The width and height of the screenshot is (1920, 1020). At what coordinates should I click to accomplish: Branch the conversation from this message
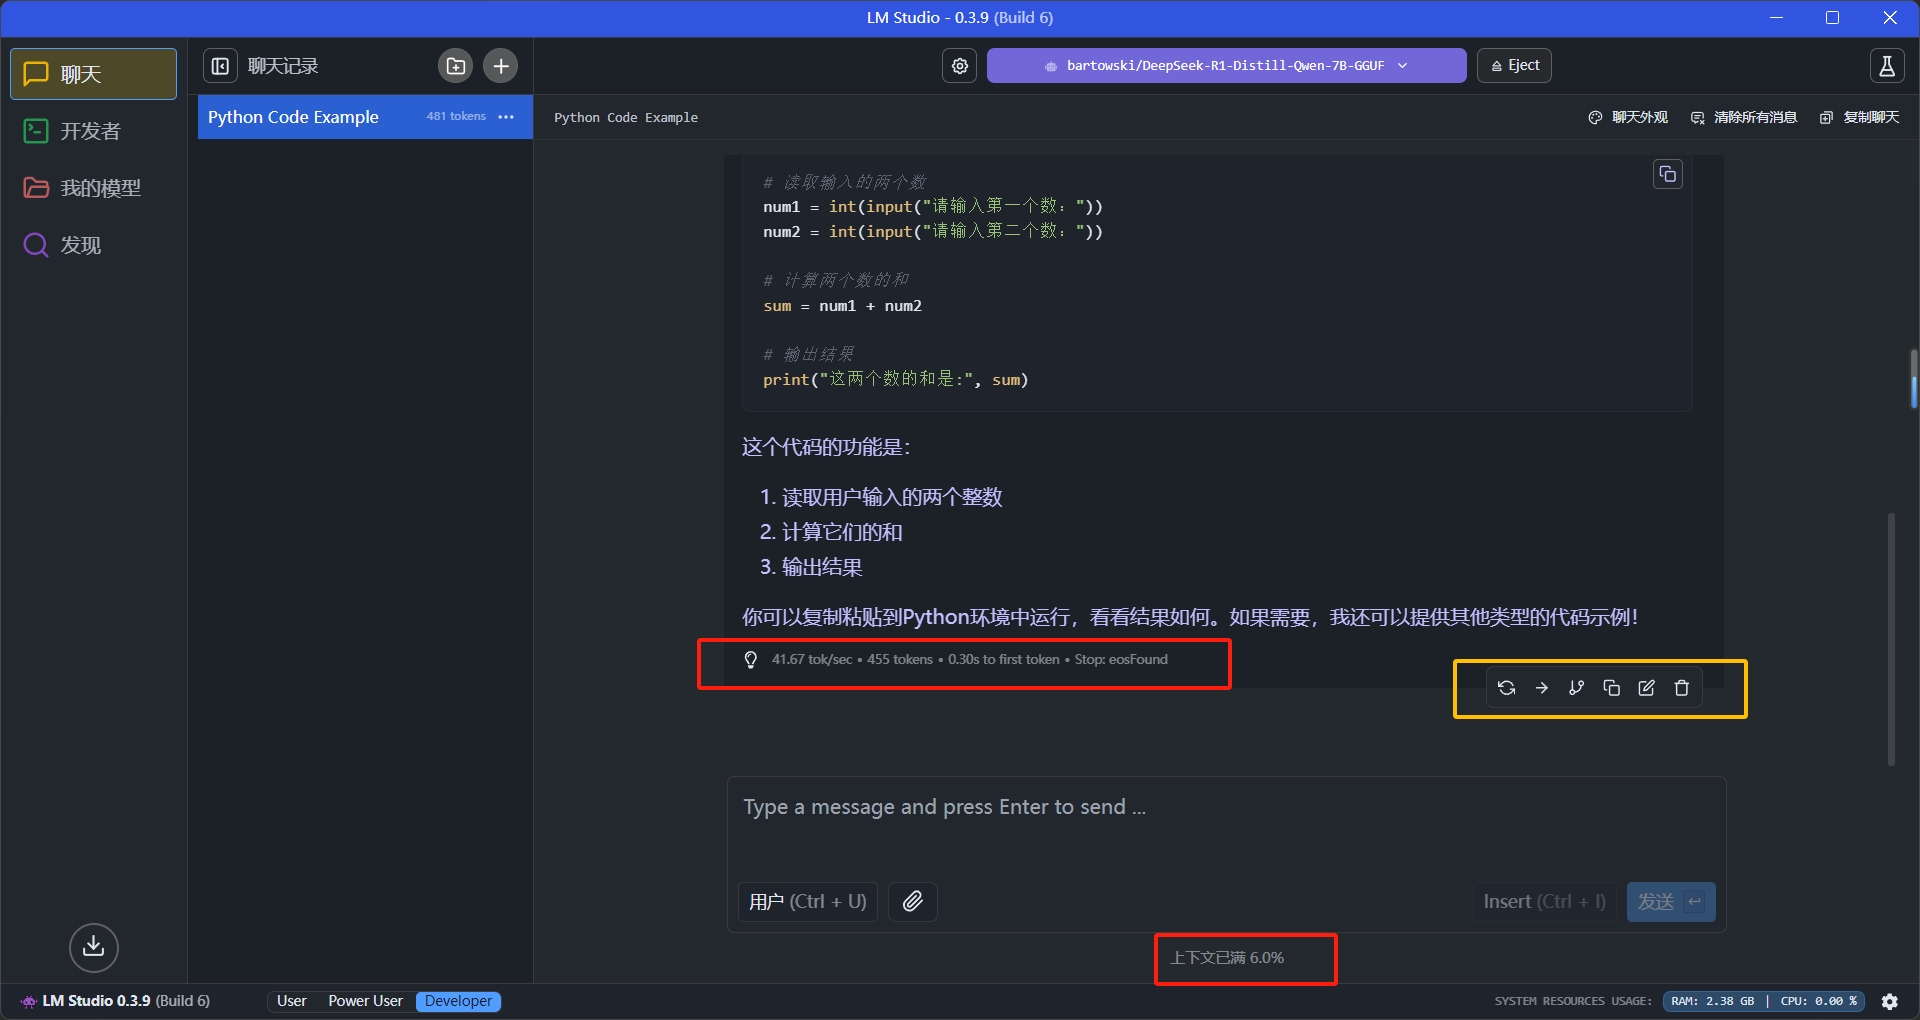tap(1577, 688)
